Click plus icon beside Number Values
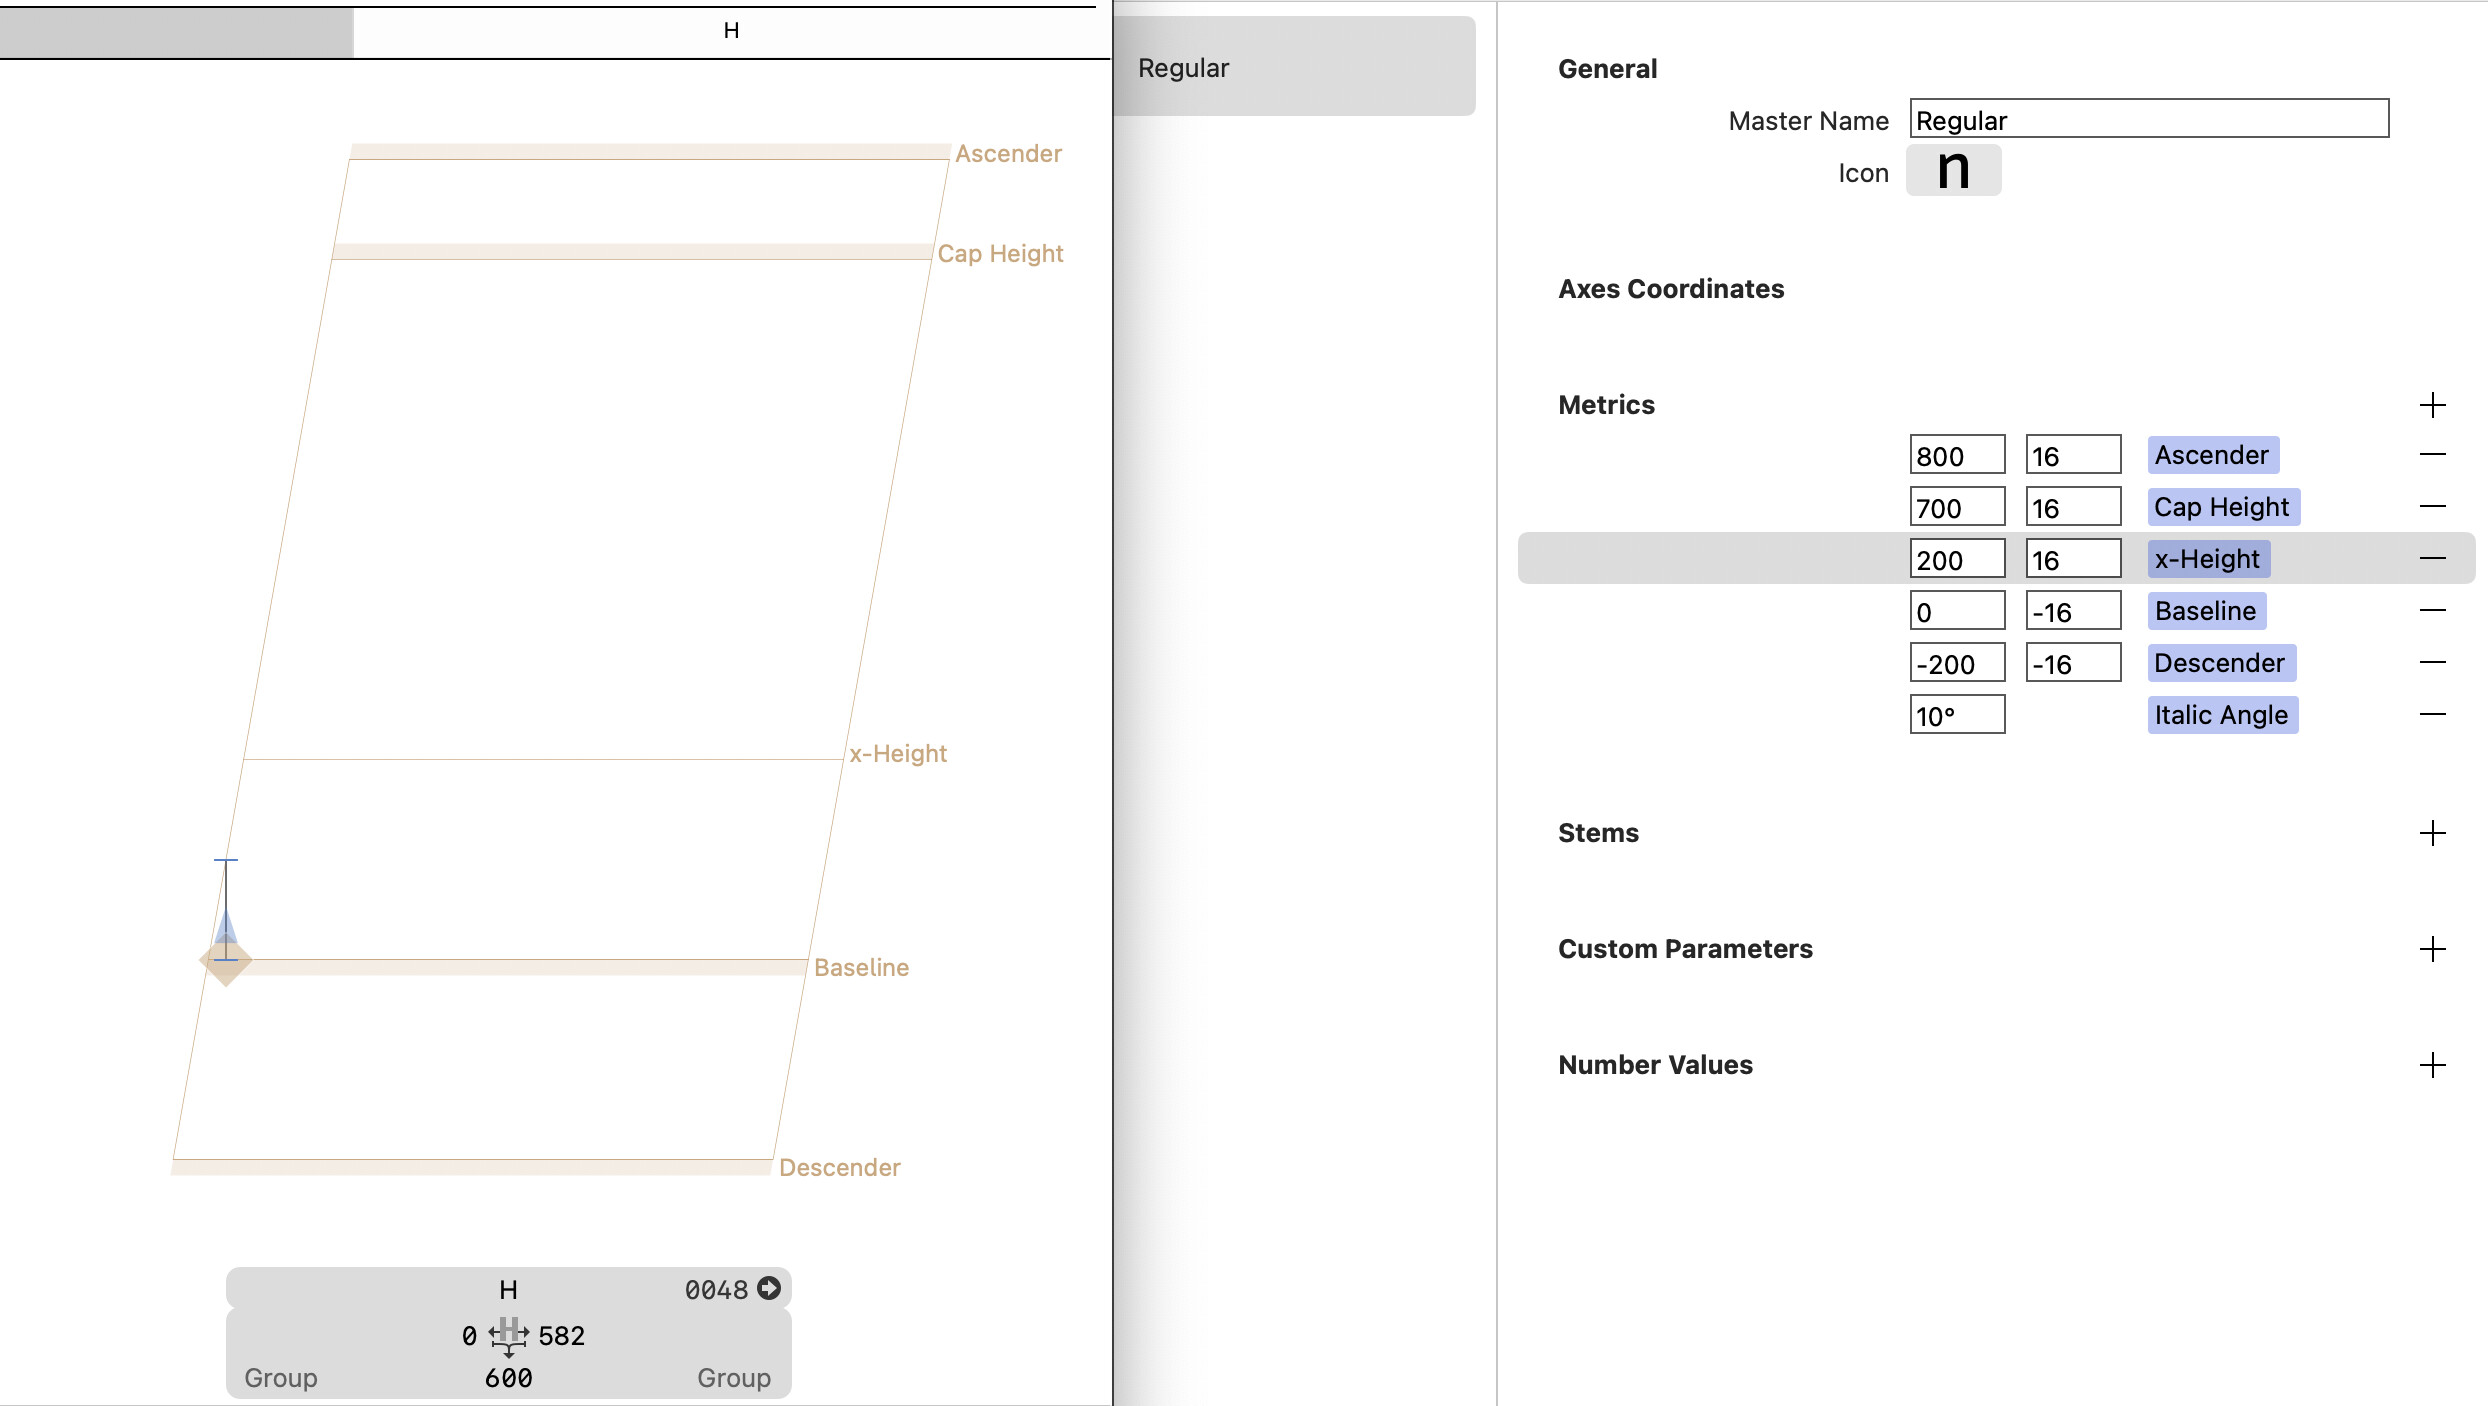Screen dimensions: 2488x1406 [2432, 1065]
